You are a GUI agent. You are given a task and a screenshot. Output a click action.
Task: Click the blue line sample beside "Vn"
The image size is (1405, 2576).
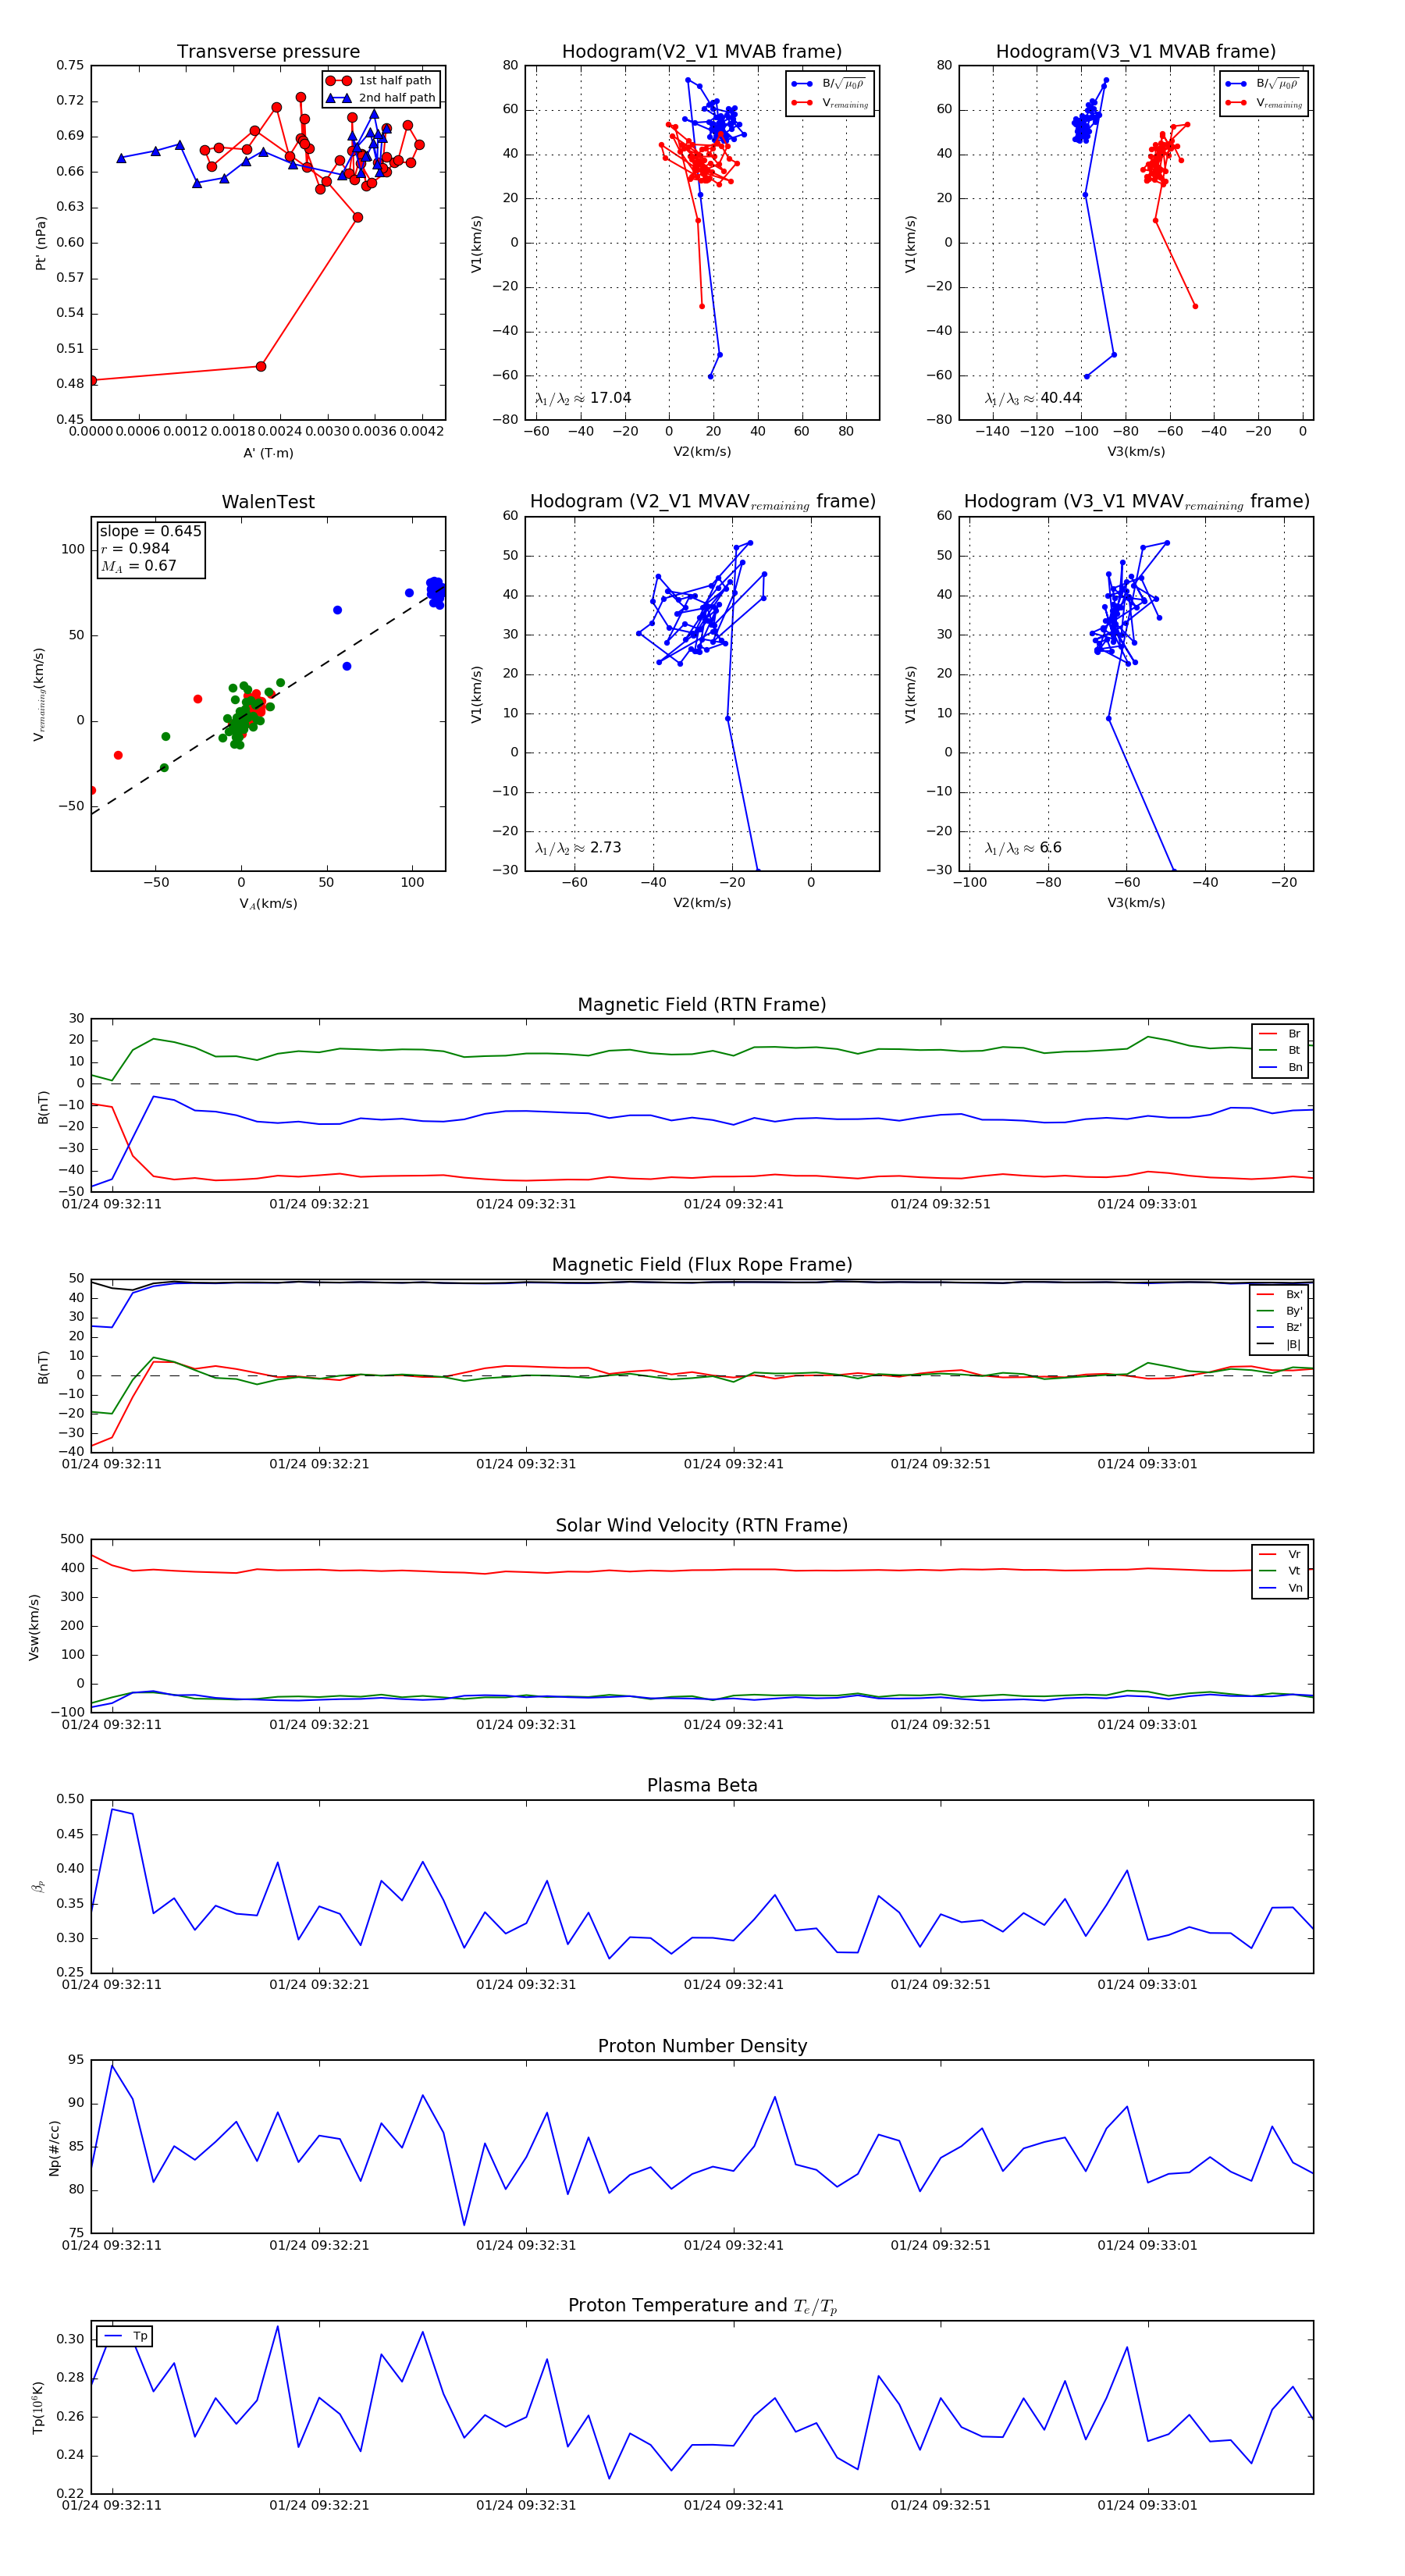tap(1267, 1589)
